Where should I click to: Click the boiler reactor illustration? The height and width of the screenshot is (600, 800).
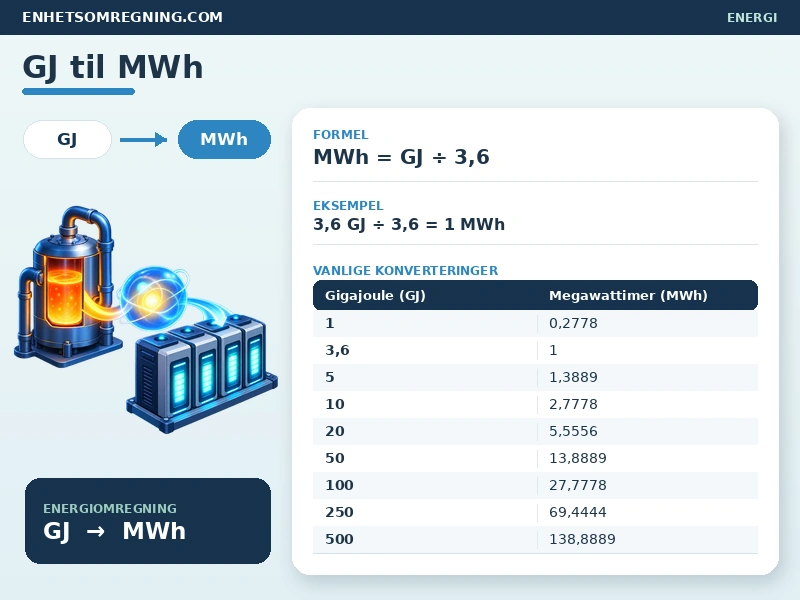pyautogui.click(x=66, y=286)
